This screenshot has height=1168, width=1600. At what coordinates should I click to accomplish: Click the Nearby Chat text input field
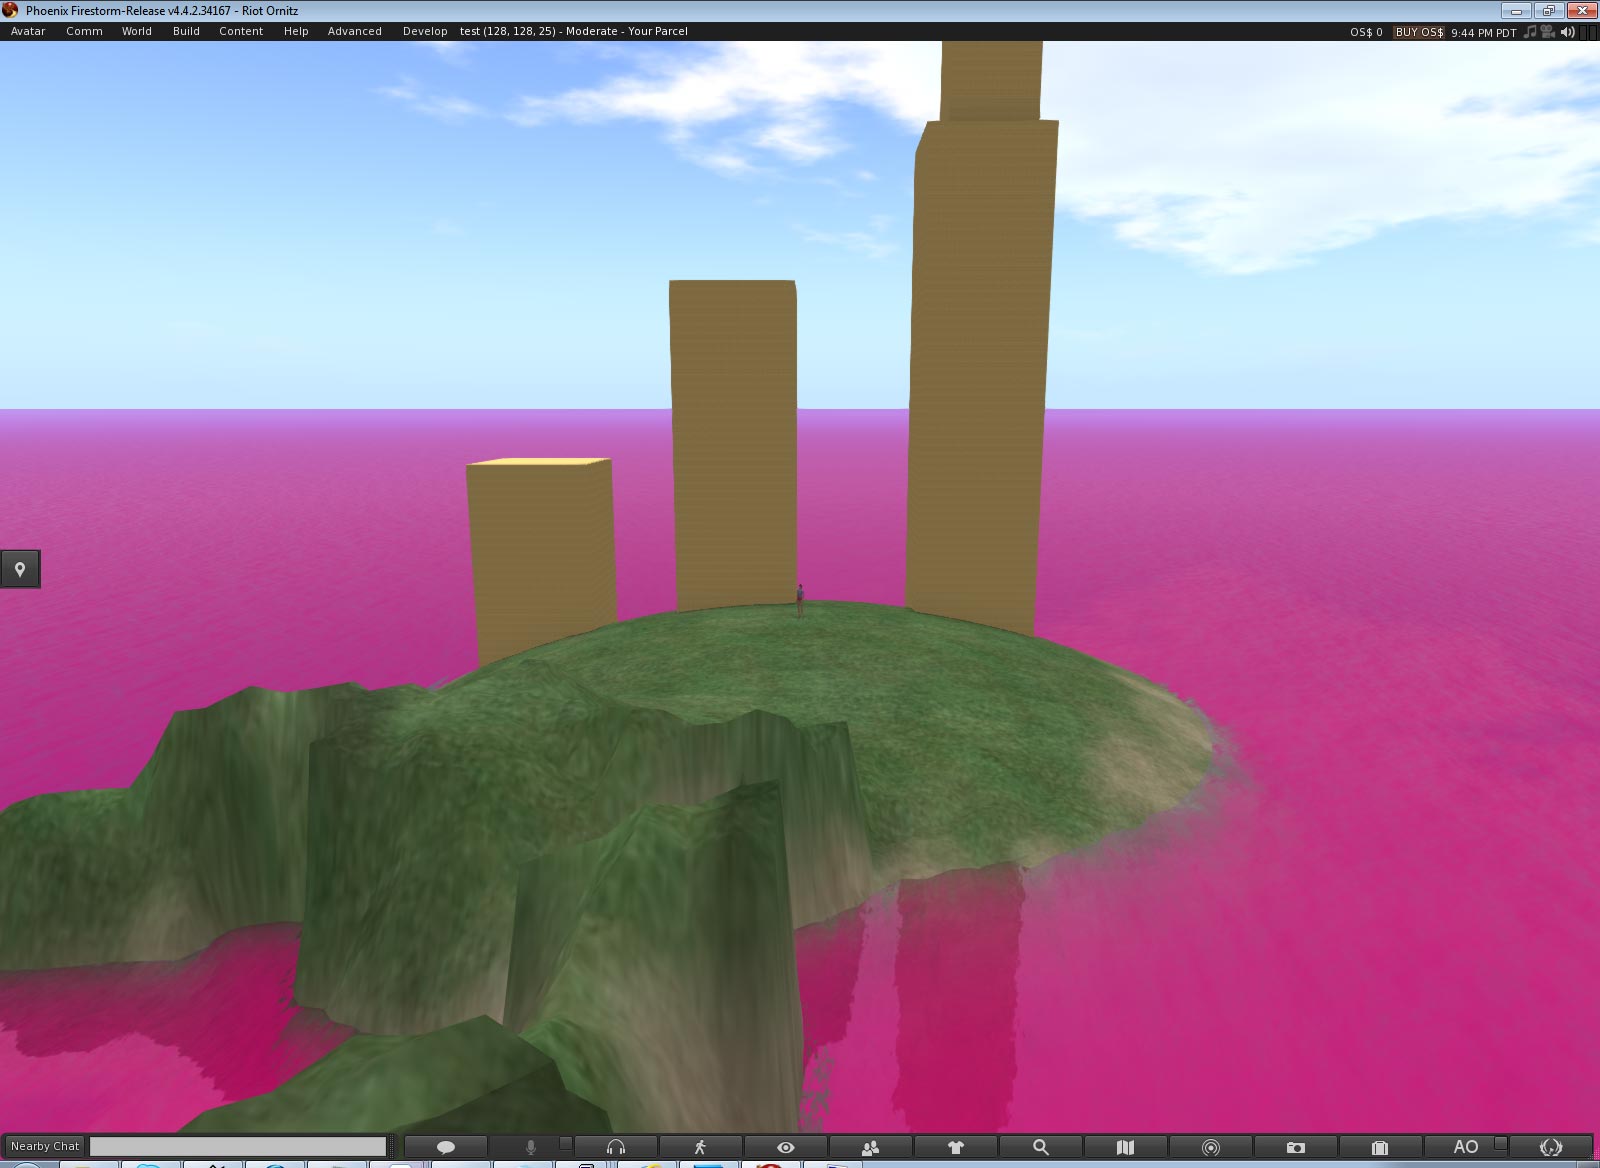tap(238, 1146)
